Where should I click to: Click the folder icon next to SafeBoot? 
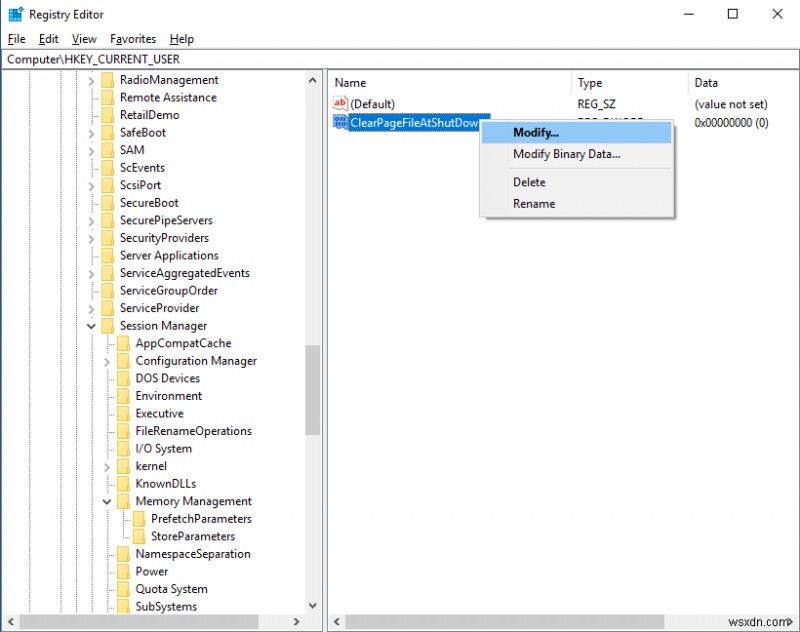[108, 132]
